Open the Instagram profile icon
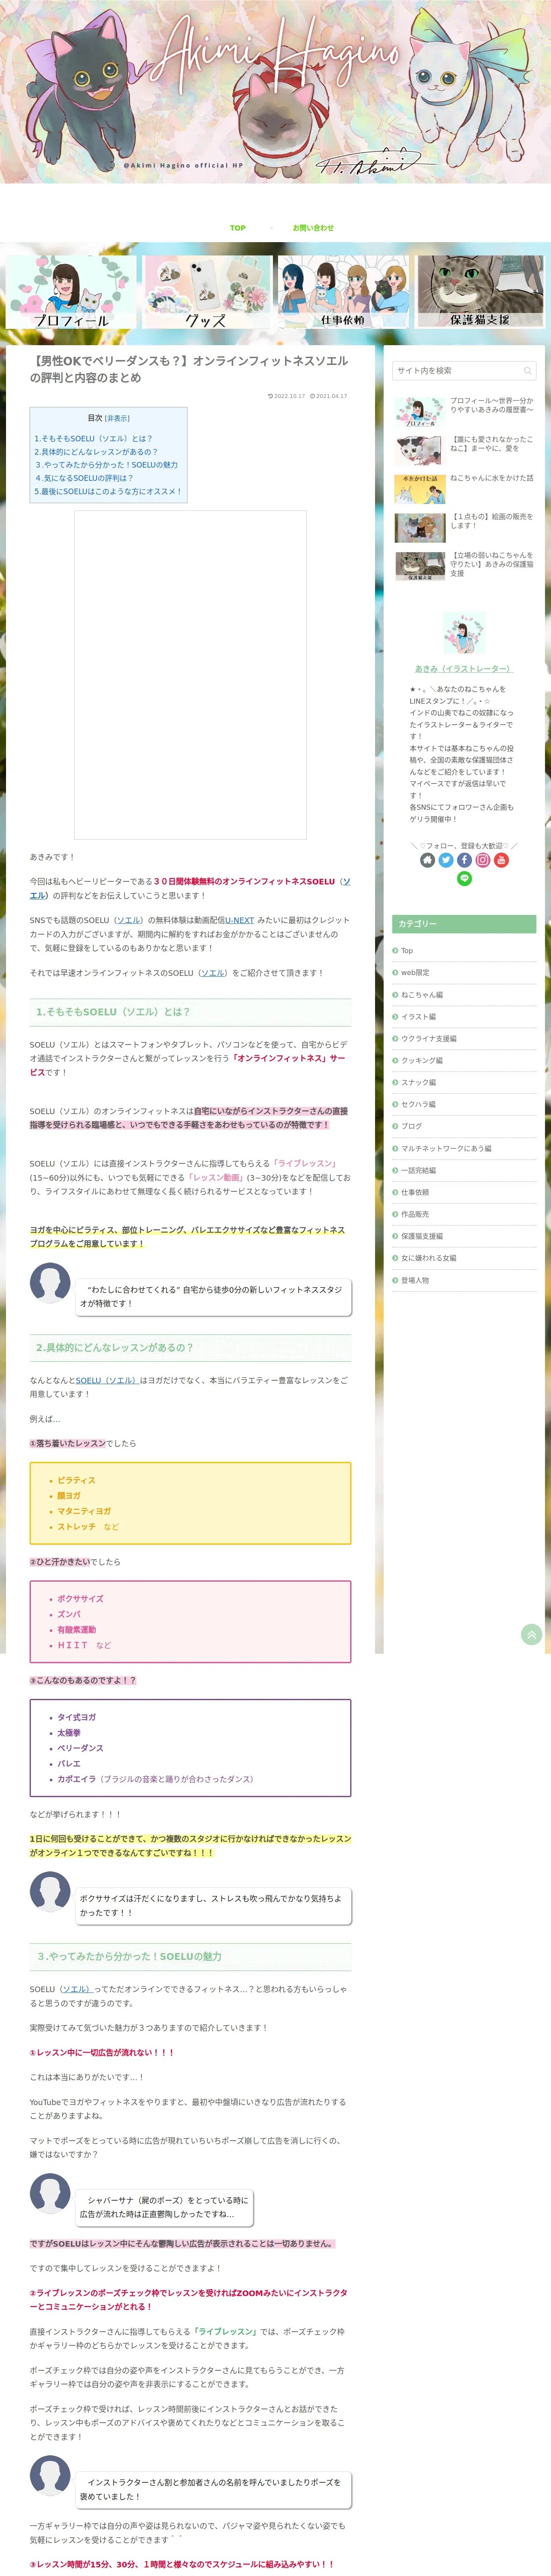Viewport: 551px width, 2576px height. click(483, 860)
